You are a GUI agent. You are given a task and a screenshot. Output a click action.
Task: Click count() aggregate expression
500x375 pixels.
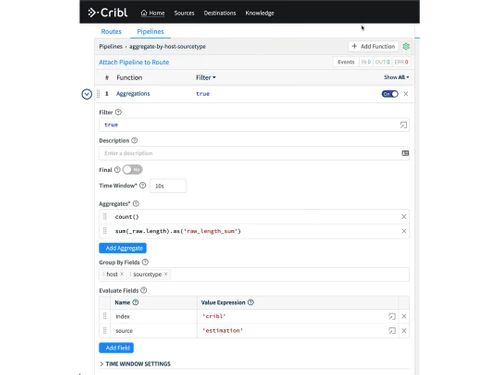coord(127,217)
